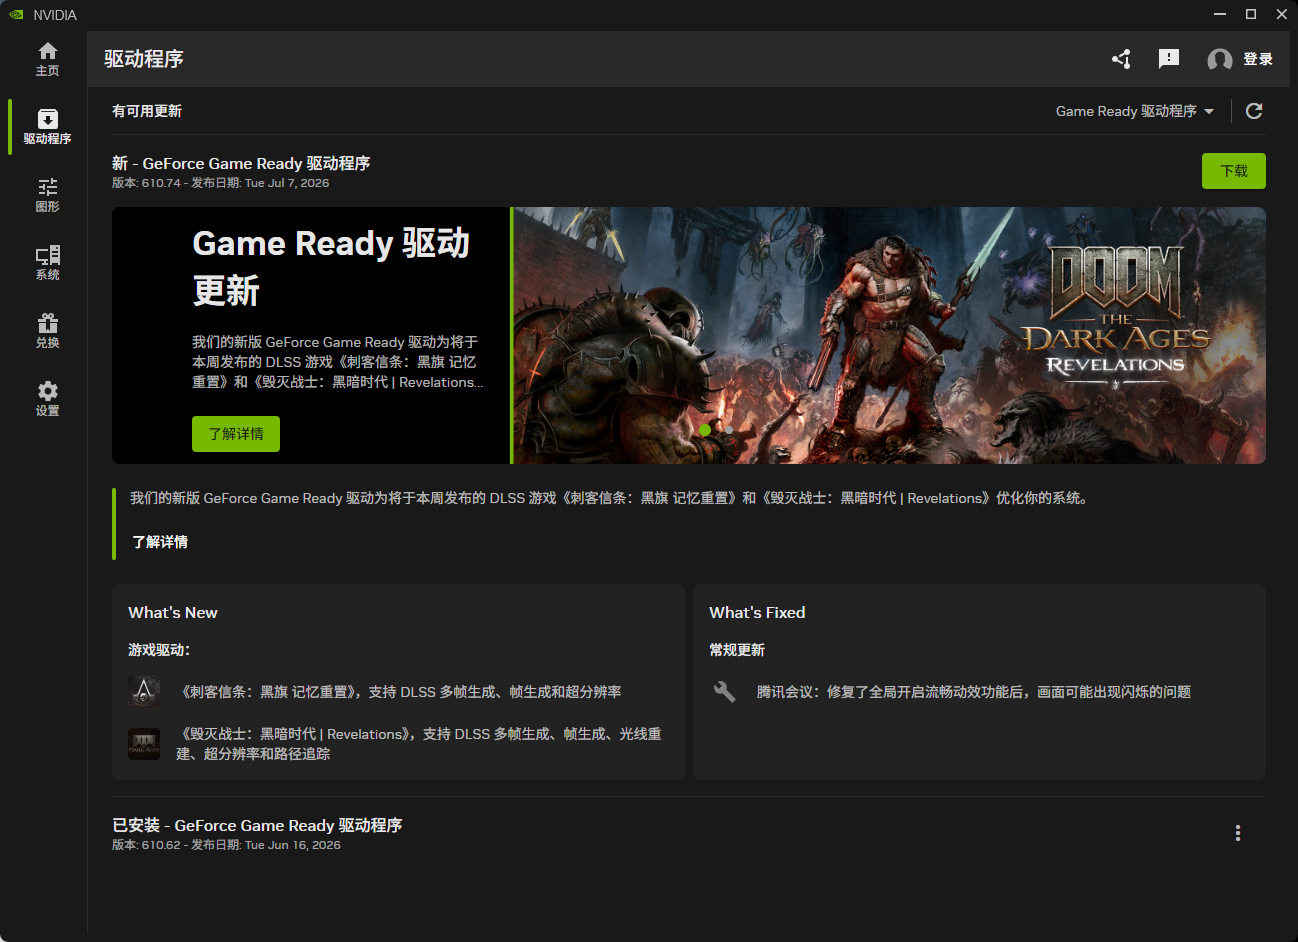
Task: Maximize the NVIDIA app window
Action: [1251, 14]
